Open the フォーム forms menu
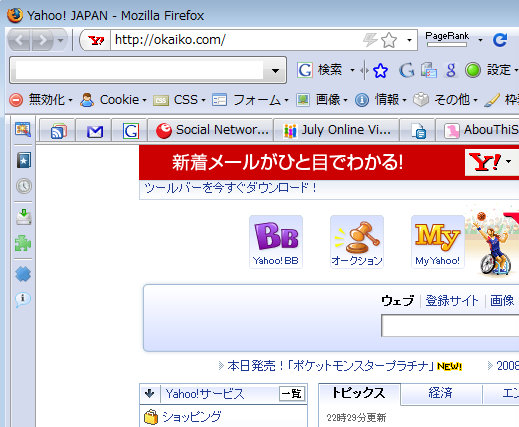Screen dimensions: 519x427 [x=250, y=100]
